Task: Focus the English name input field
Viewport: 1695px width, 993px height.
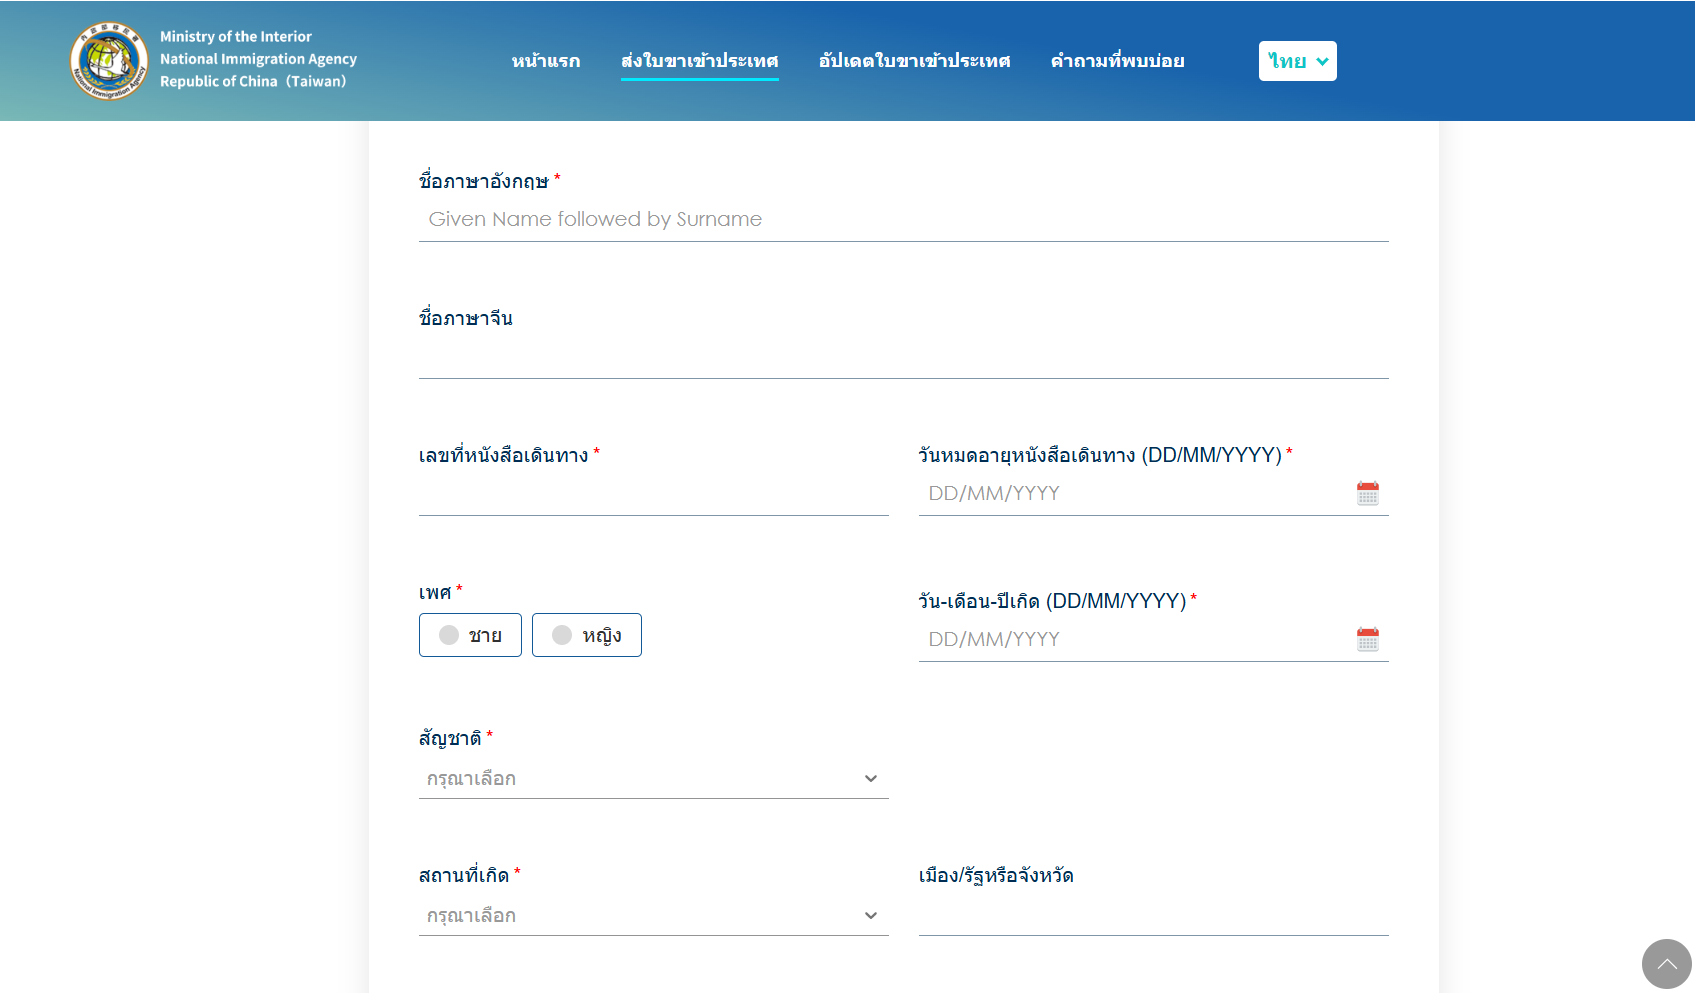Action: (x=903, y=220)
